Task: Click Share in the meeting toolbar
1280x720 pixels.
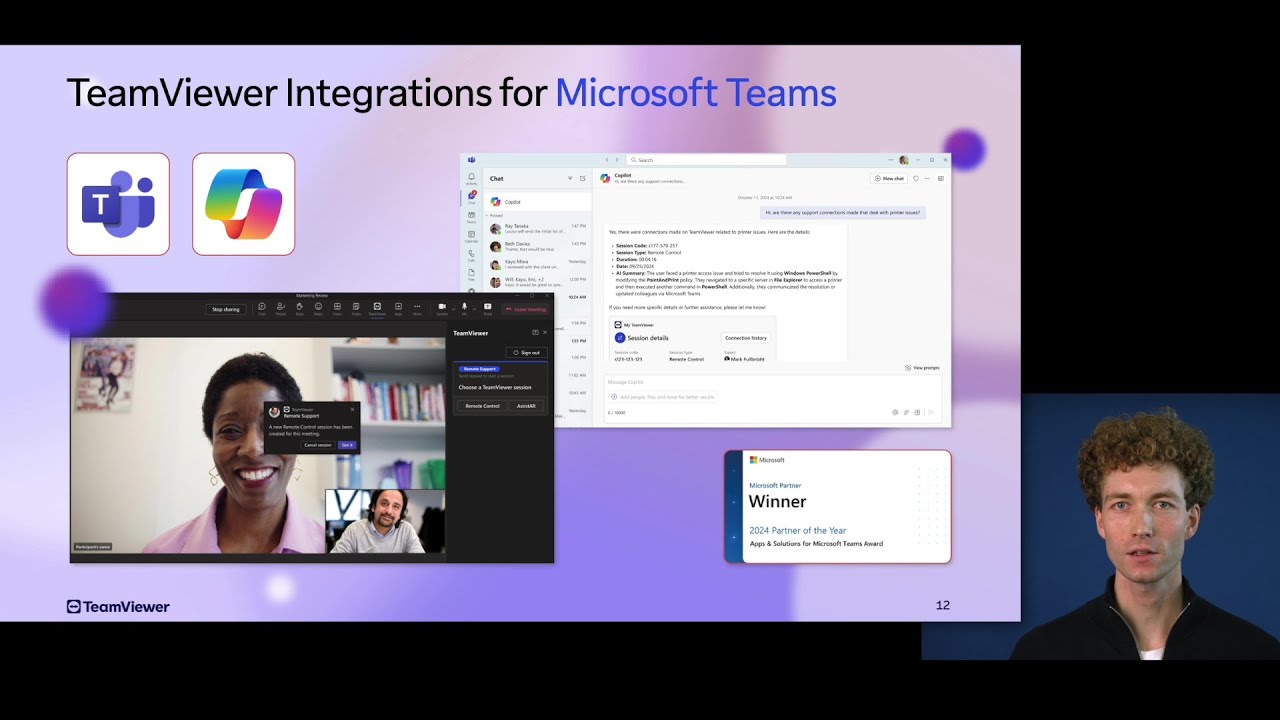Action: 488,308
